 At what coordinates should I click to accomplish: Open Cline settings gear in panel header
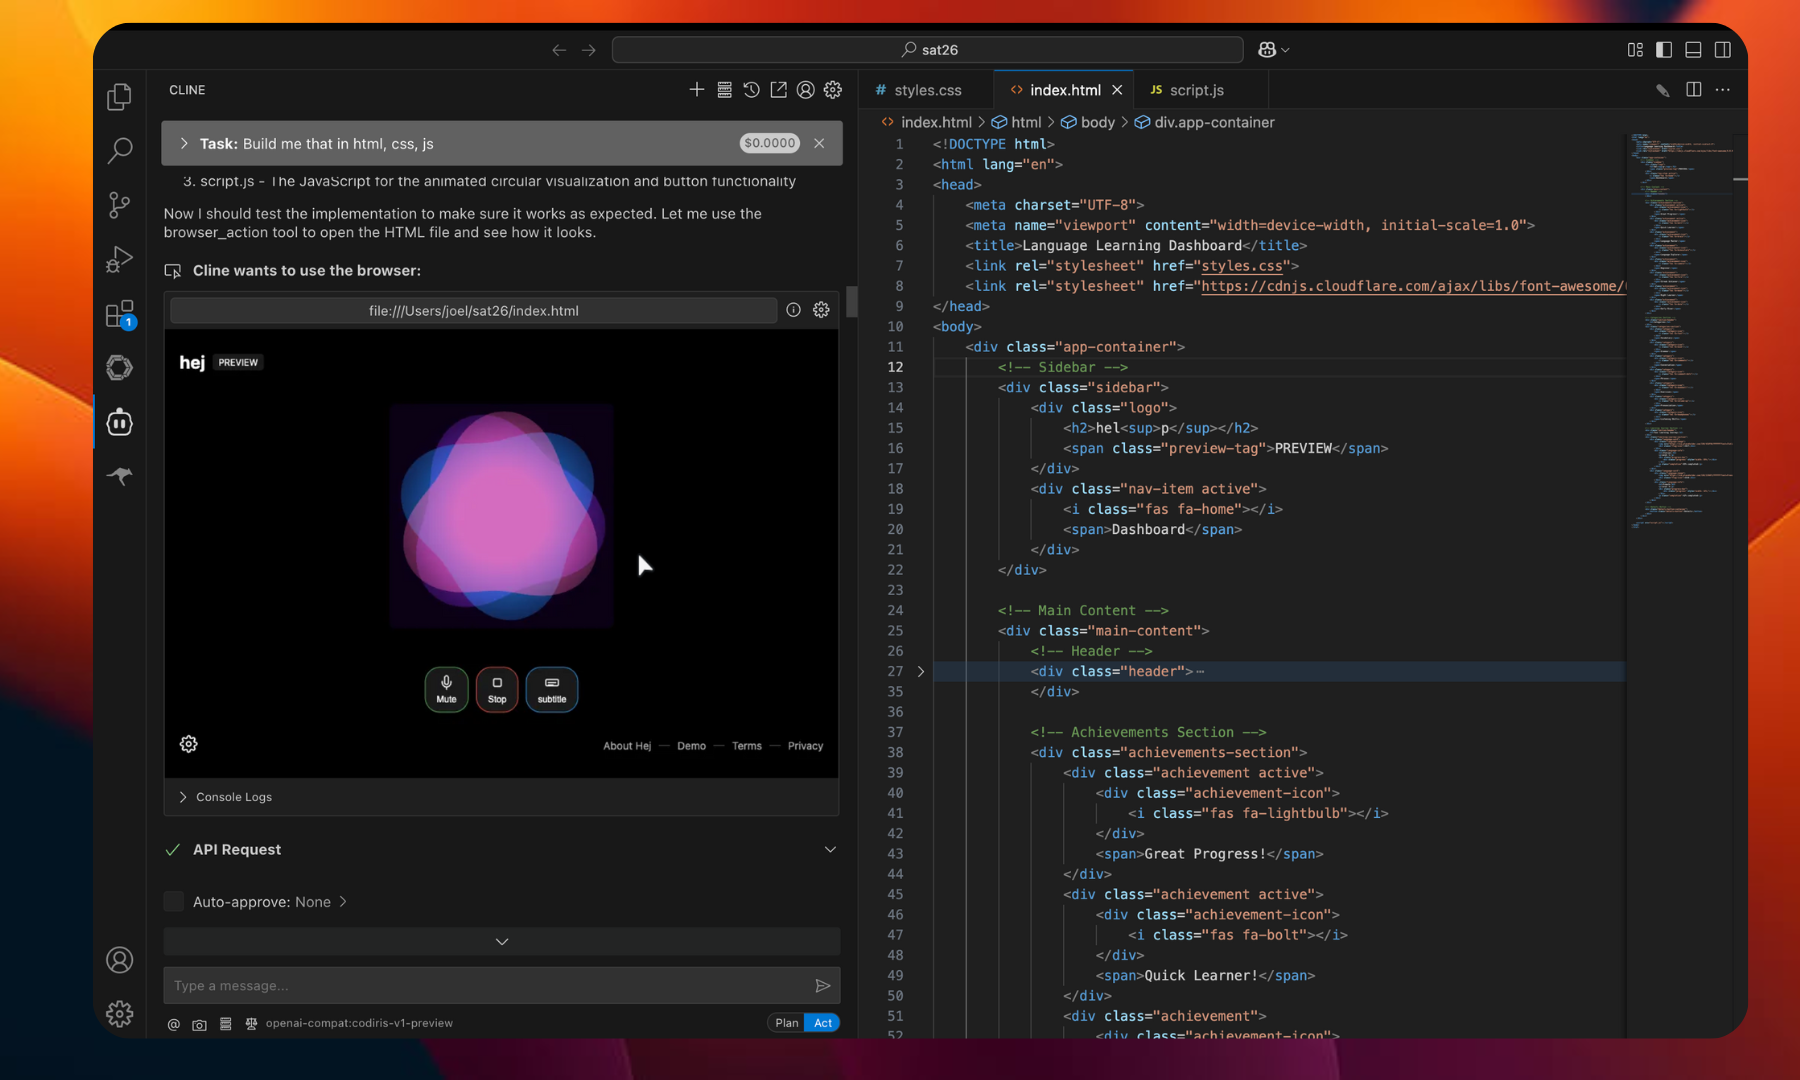pyautogui.click(x=833, y=90)
